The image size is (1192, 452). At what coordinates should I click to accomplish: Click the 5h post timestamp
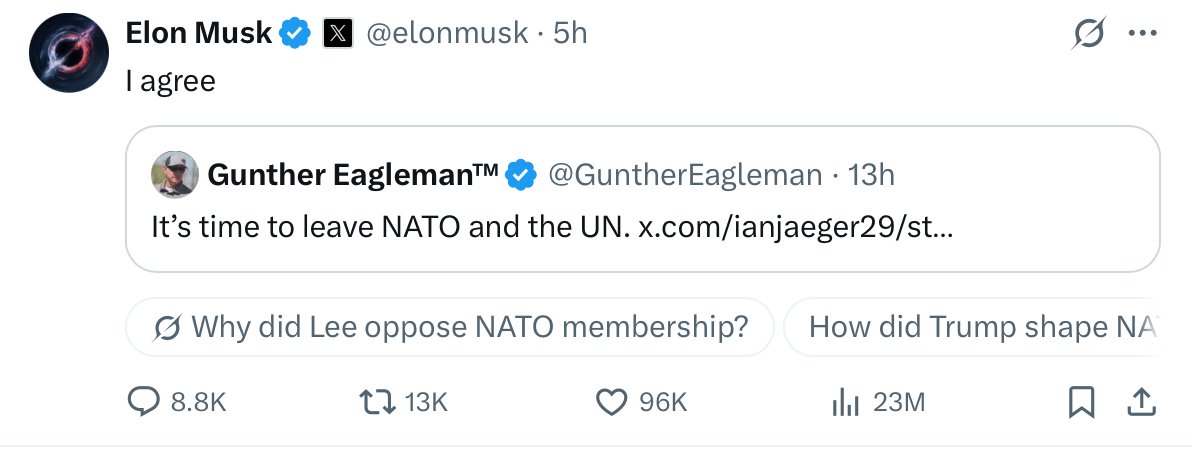[571, 33]
